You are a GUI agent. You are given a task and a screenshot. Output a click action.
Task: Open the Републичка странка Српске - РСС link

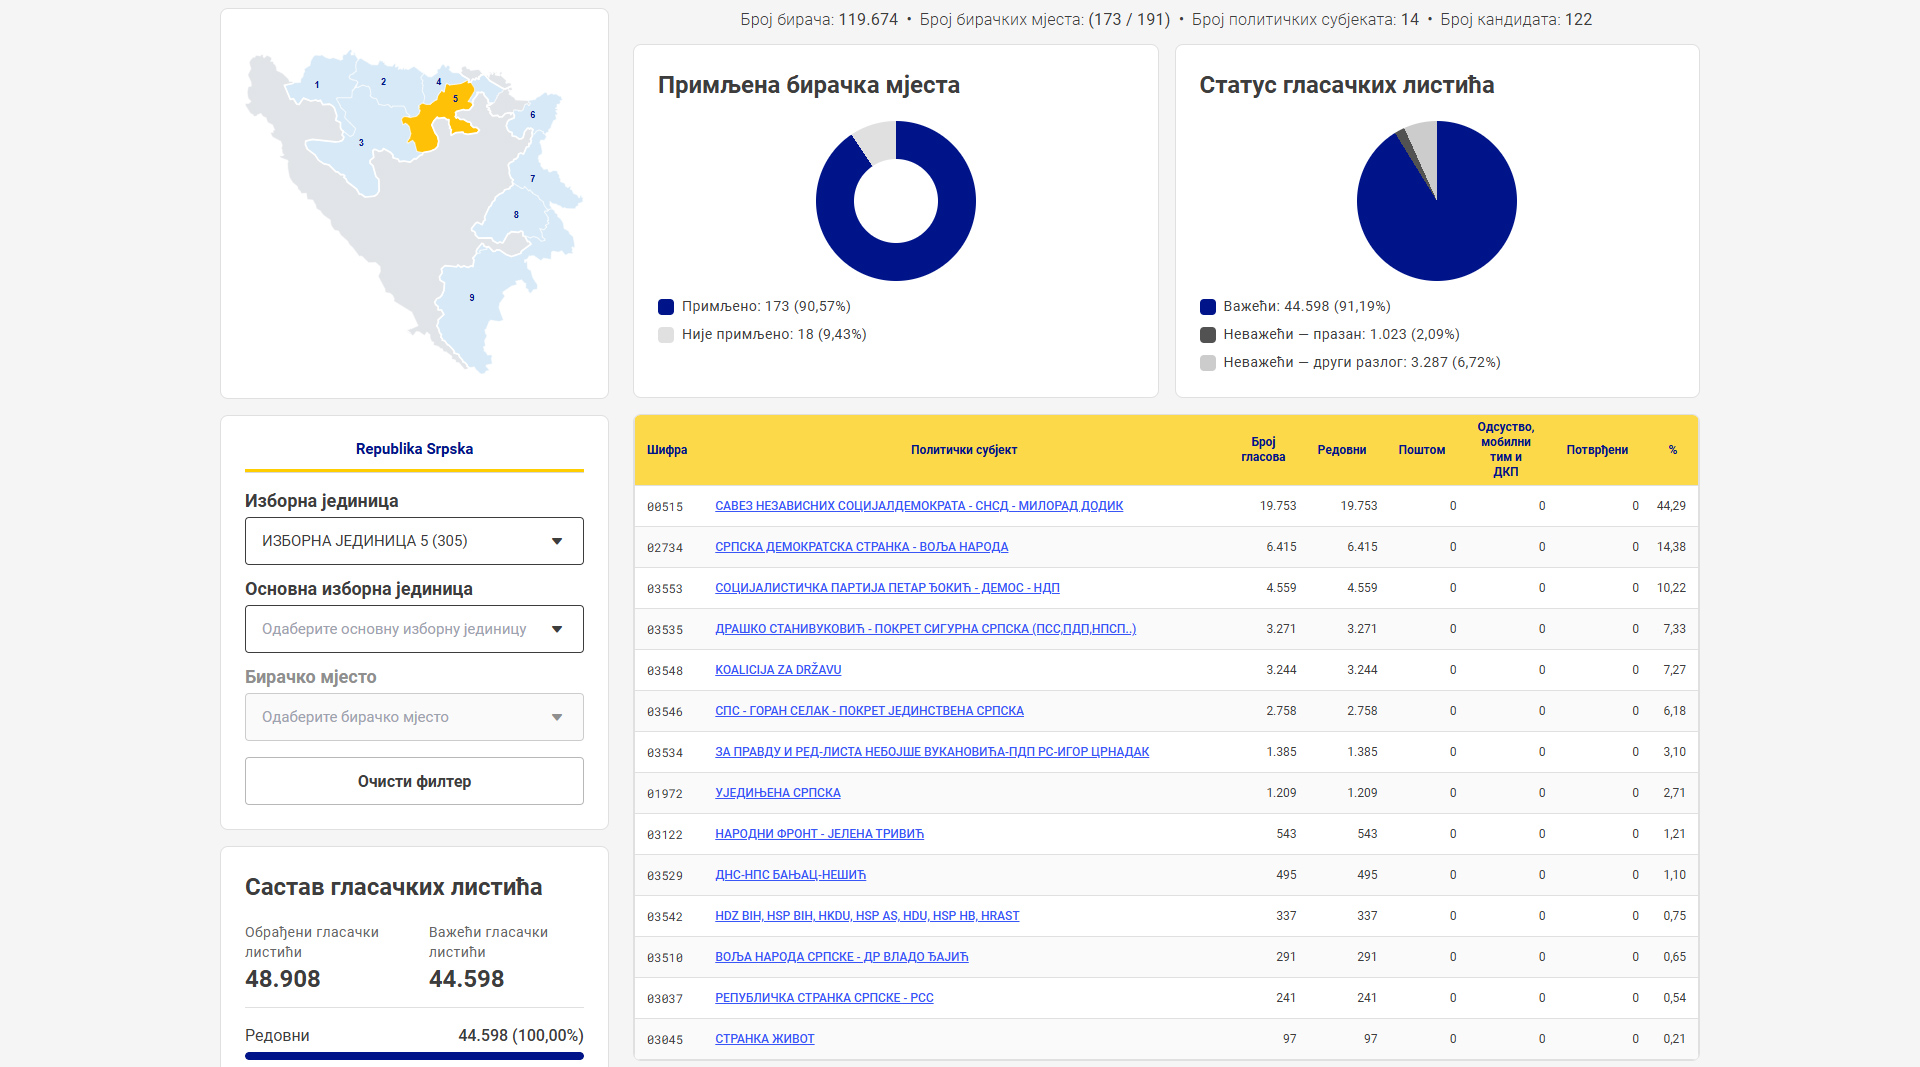(x=824, y=998)
